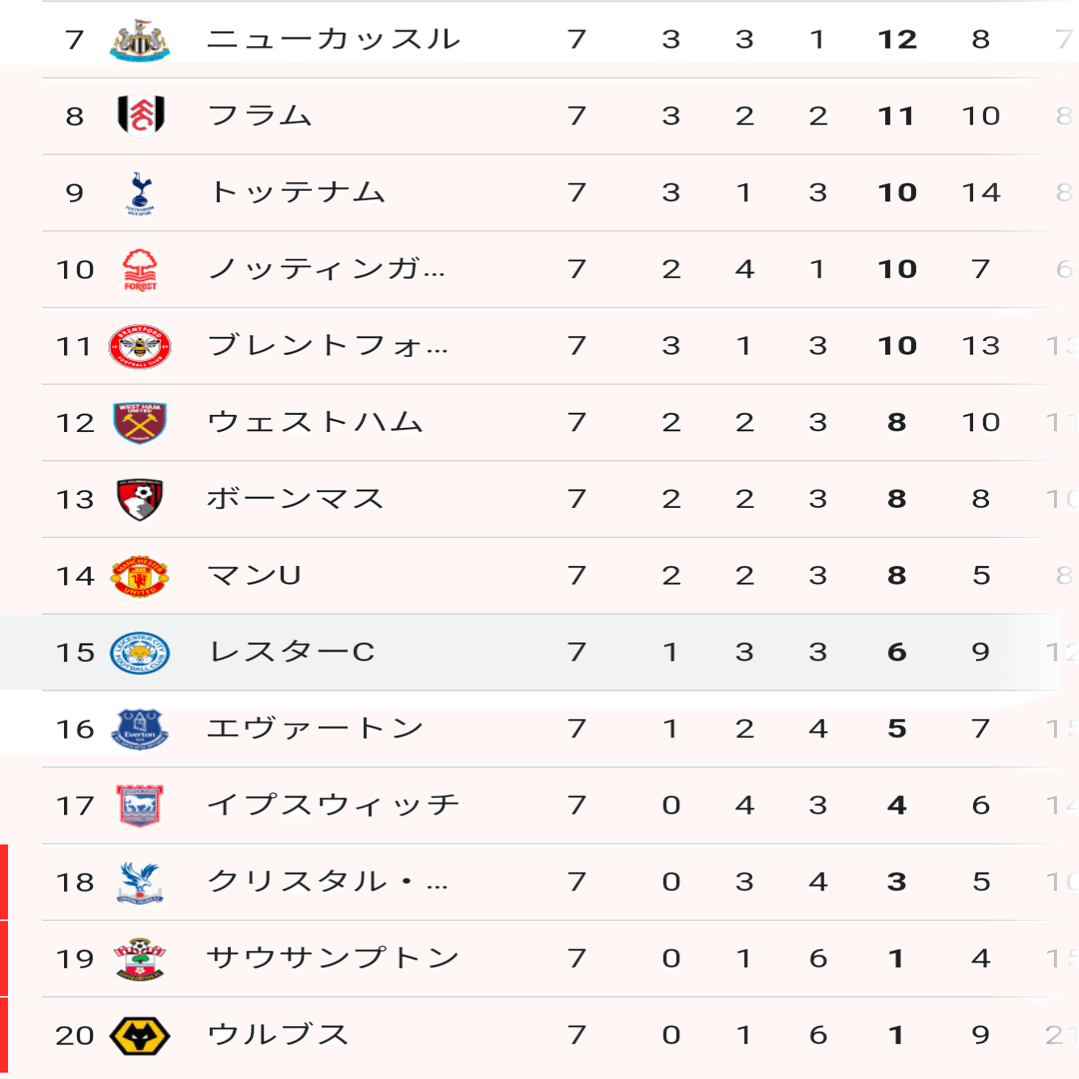Open the Everton club crest icon

[139, 729]
